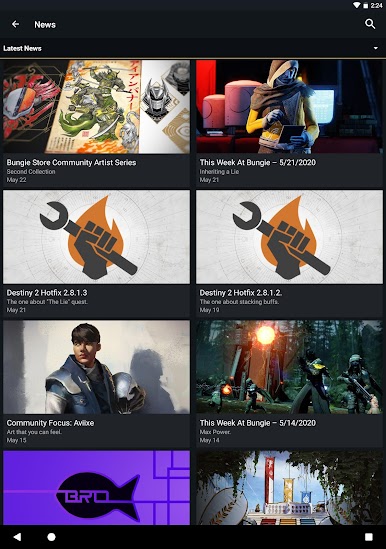Viewport: 386px width, 549px height.
Task: Tap the News page title
Action: (45, 25)
